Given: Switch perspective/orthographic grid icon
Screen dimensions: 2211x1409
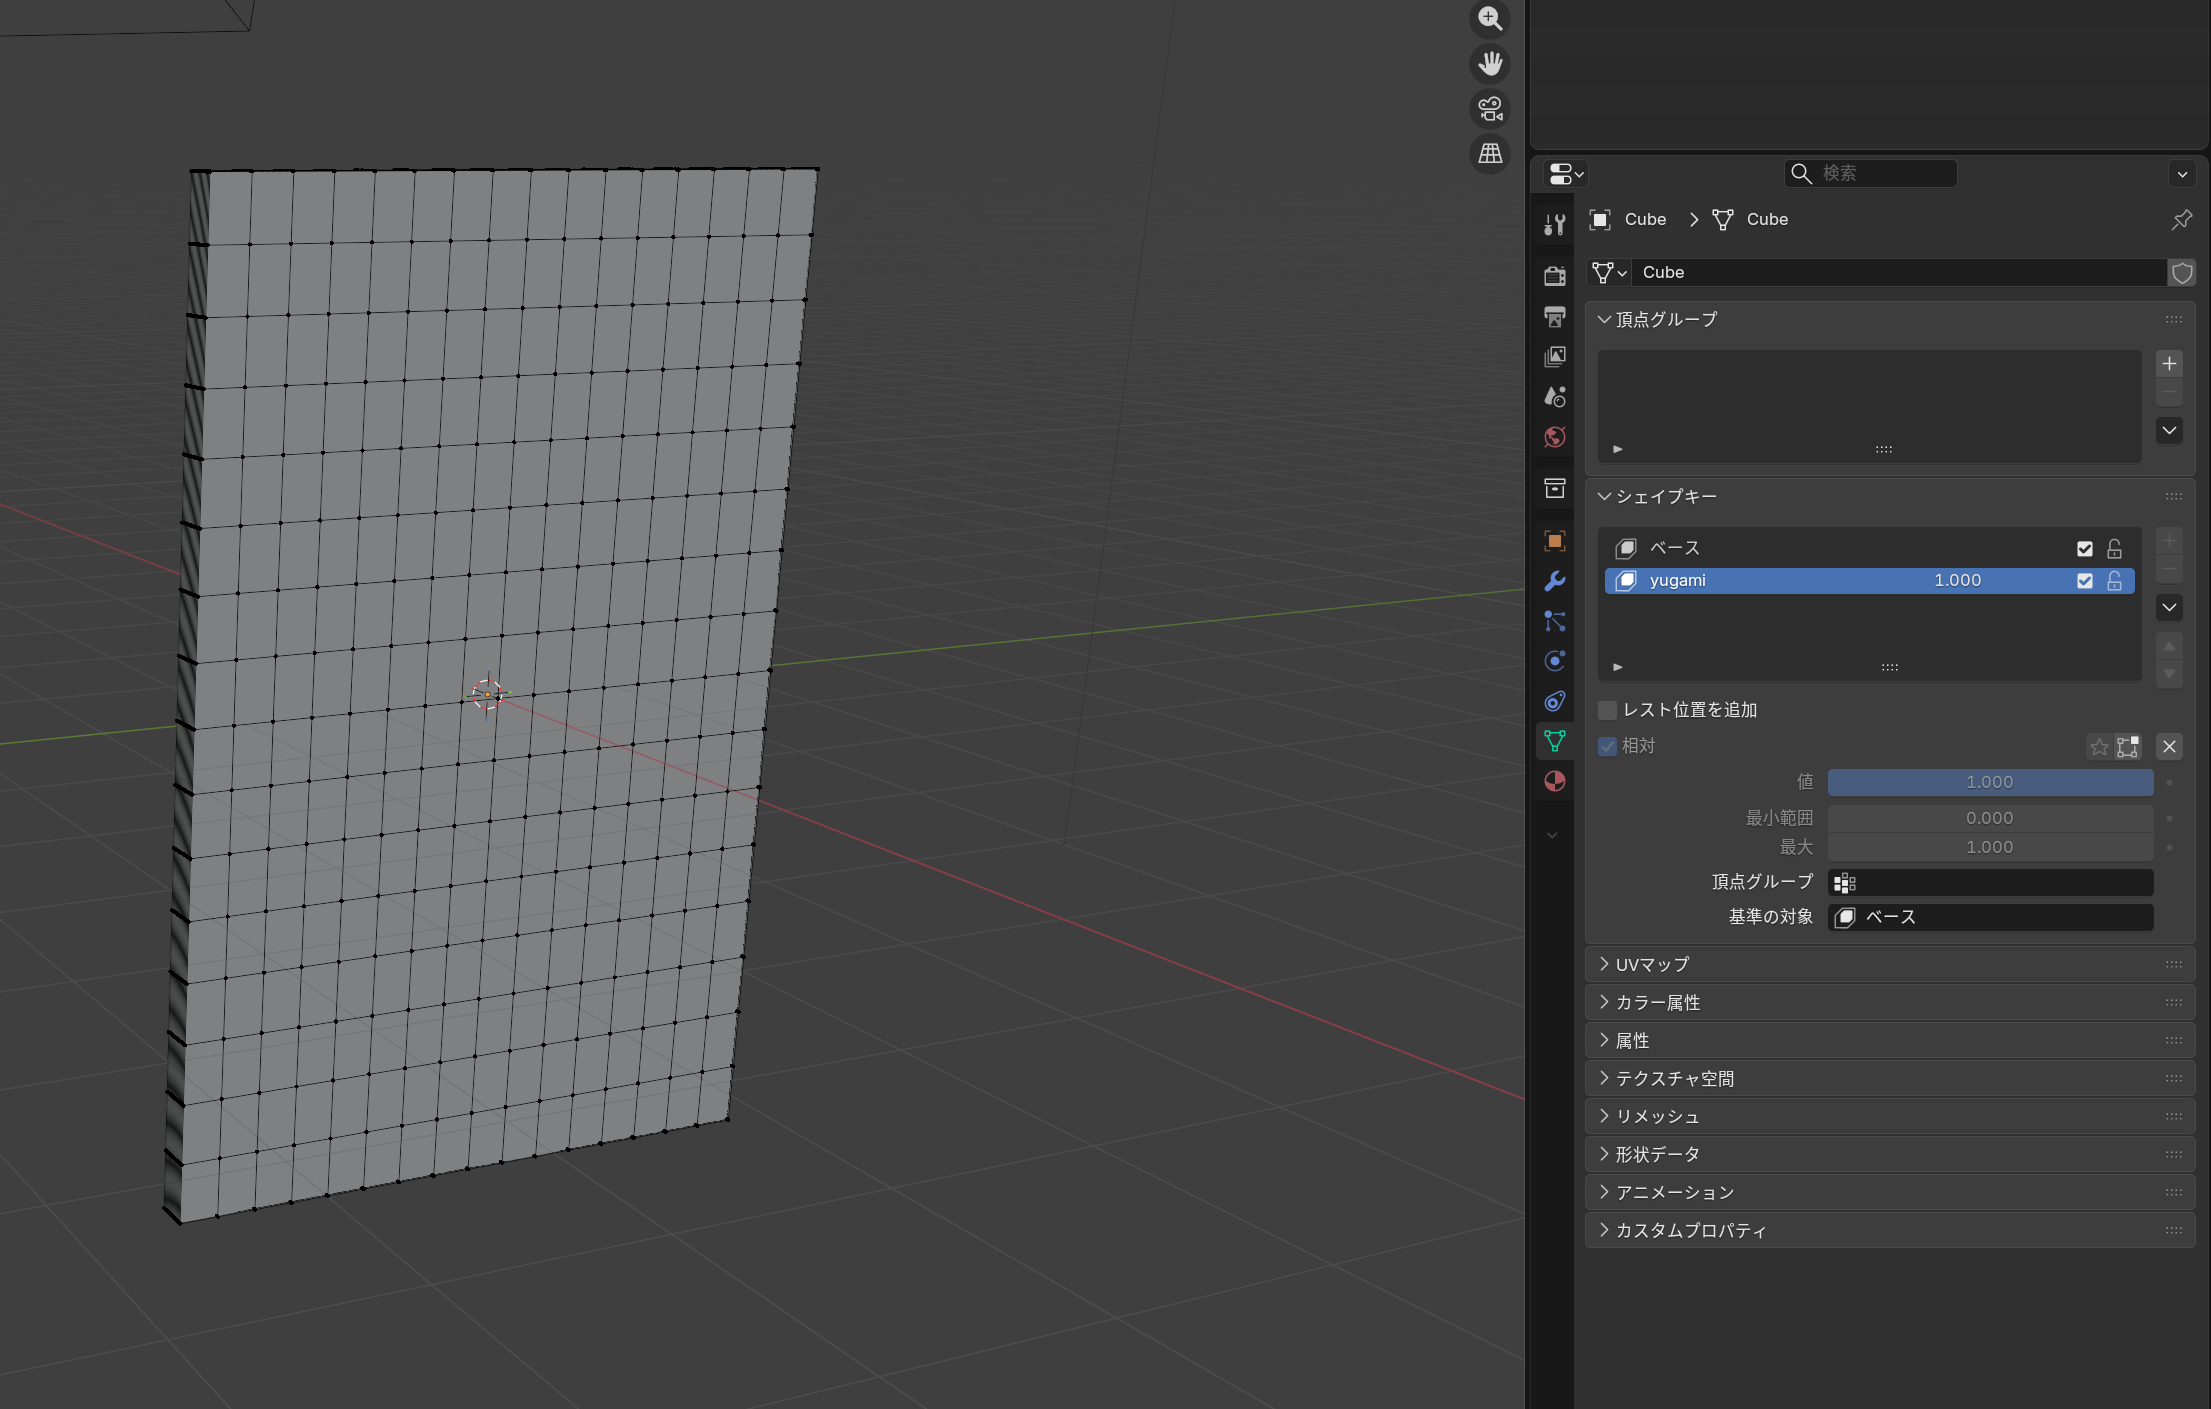Looking at the screenshot, I should click(1490, 153).
